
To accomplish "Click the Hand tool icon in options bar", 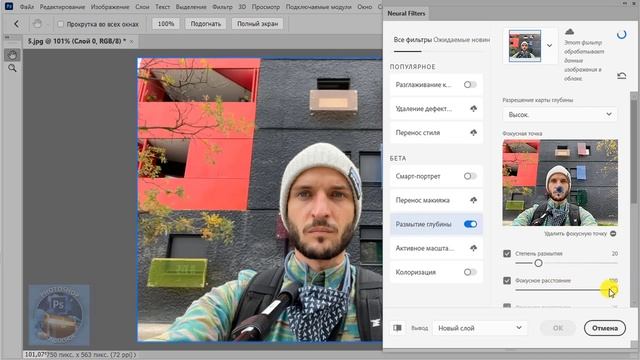I will (37, 24).
